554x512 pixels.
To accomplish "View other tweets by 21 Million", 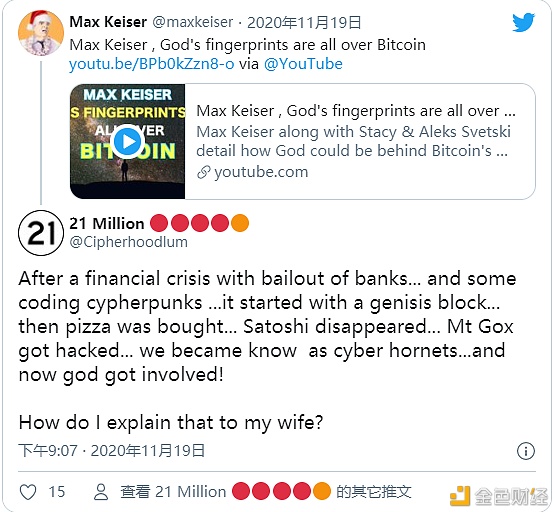I will [266, 492].
